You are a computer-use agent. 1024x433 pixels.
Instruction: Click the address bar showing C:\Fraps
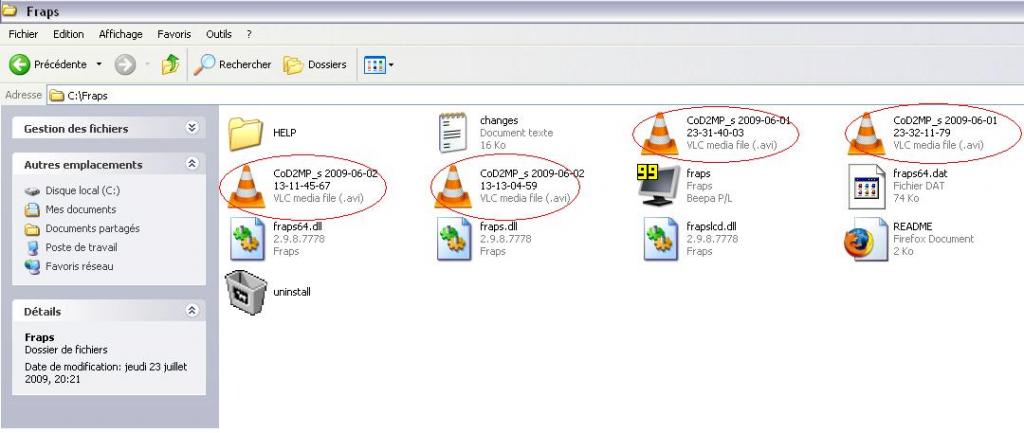536,95
